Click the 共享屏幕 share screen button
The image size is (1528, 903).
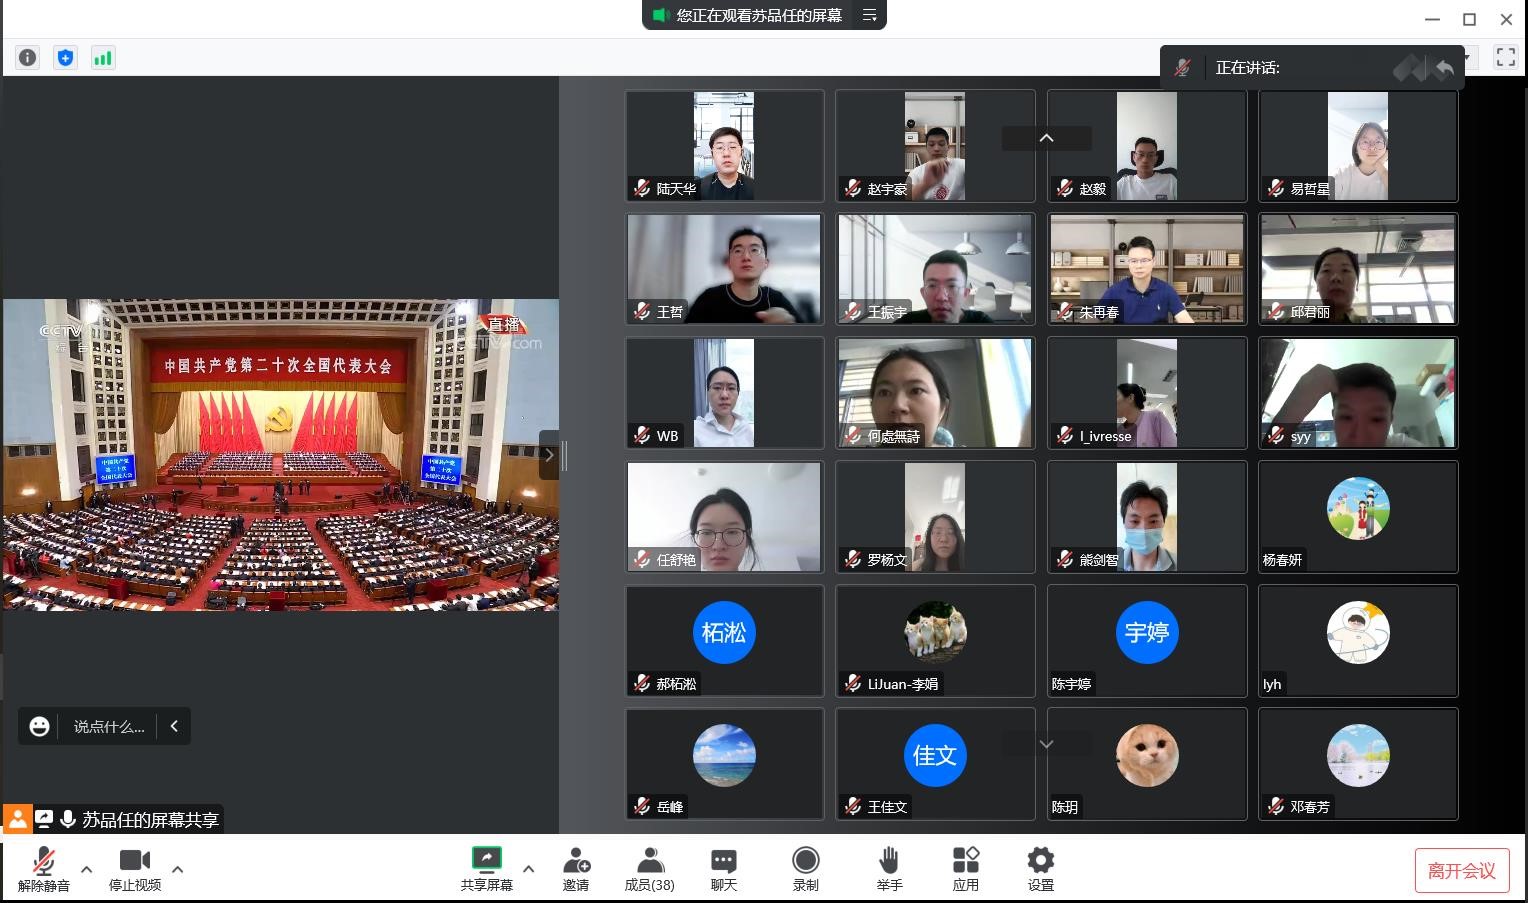click(487, 869)
